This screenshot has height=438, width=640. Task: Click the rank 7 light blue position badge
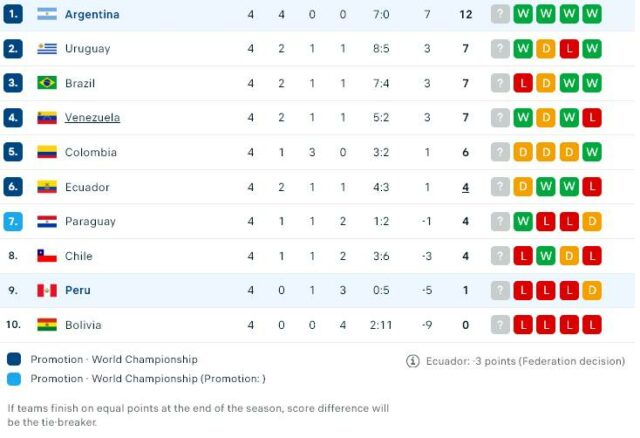(13, 221)
